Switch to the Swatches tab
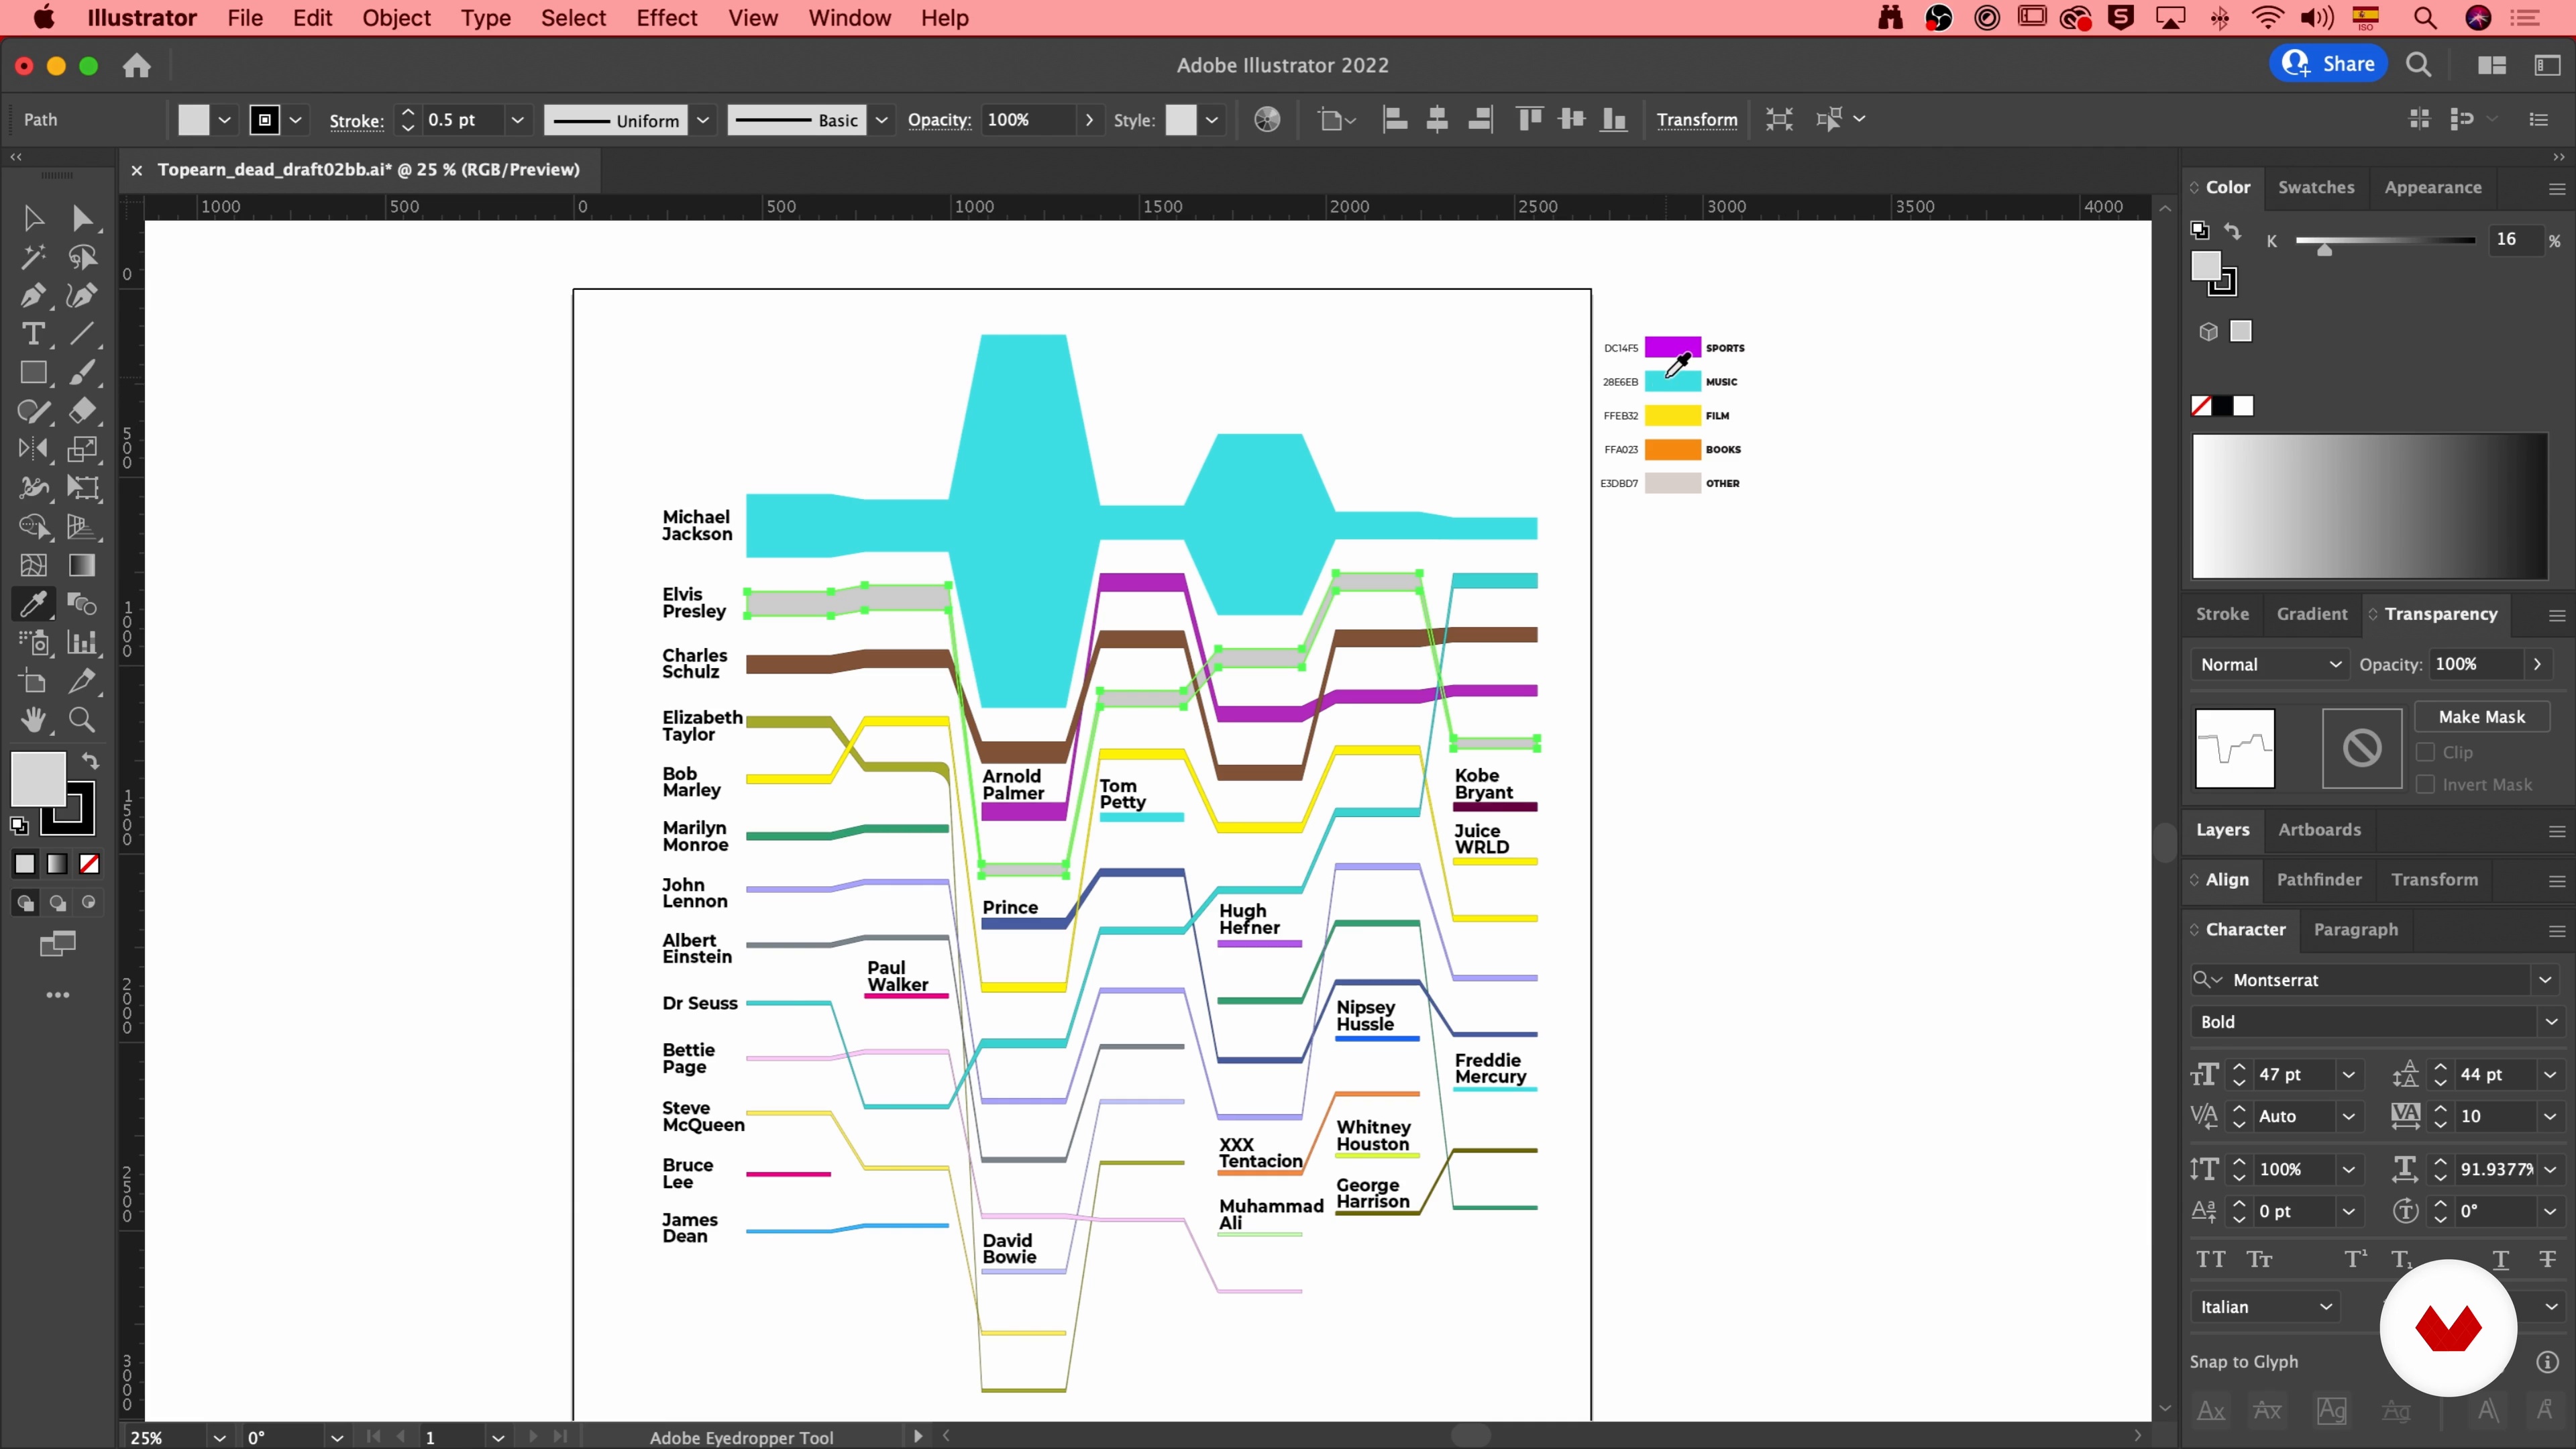 2316,187
